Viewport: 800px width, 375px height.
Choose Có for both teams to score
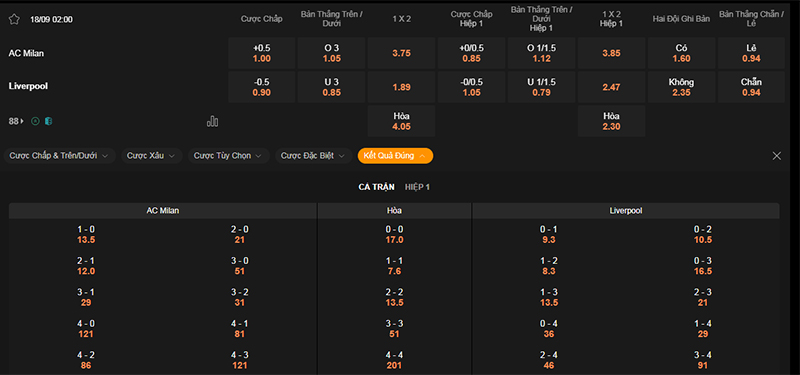point(682,53)
